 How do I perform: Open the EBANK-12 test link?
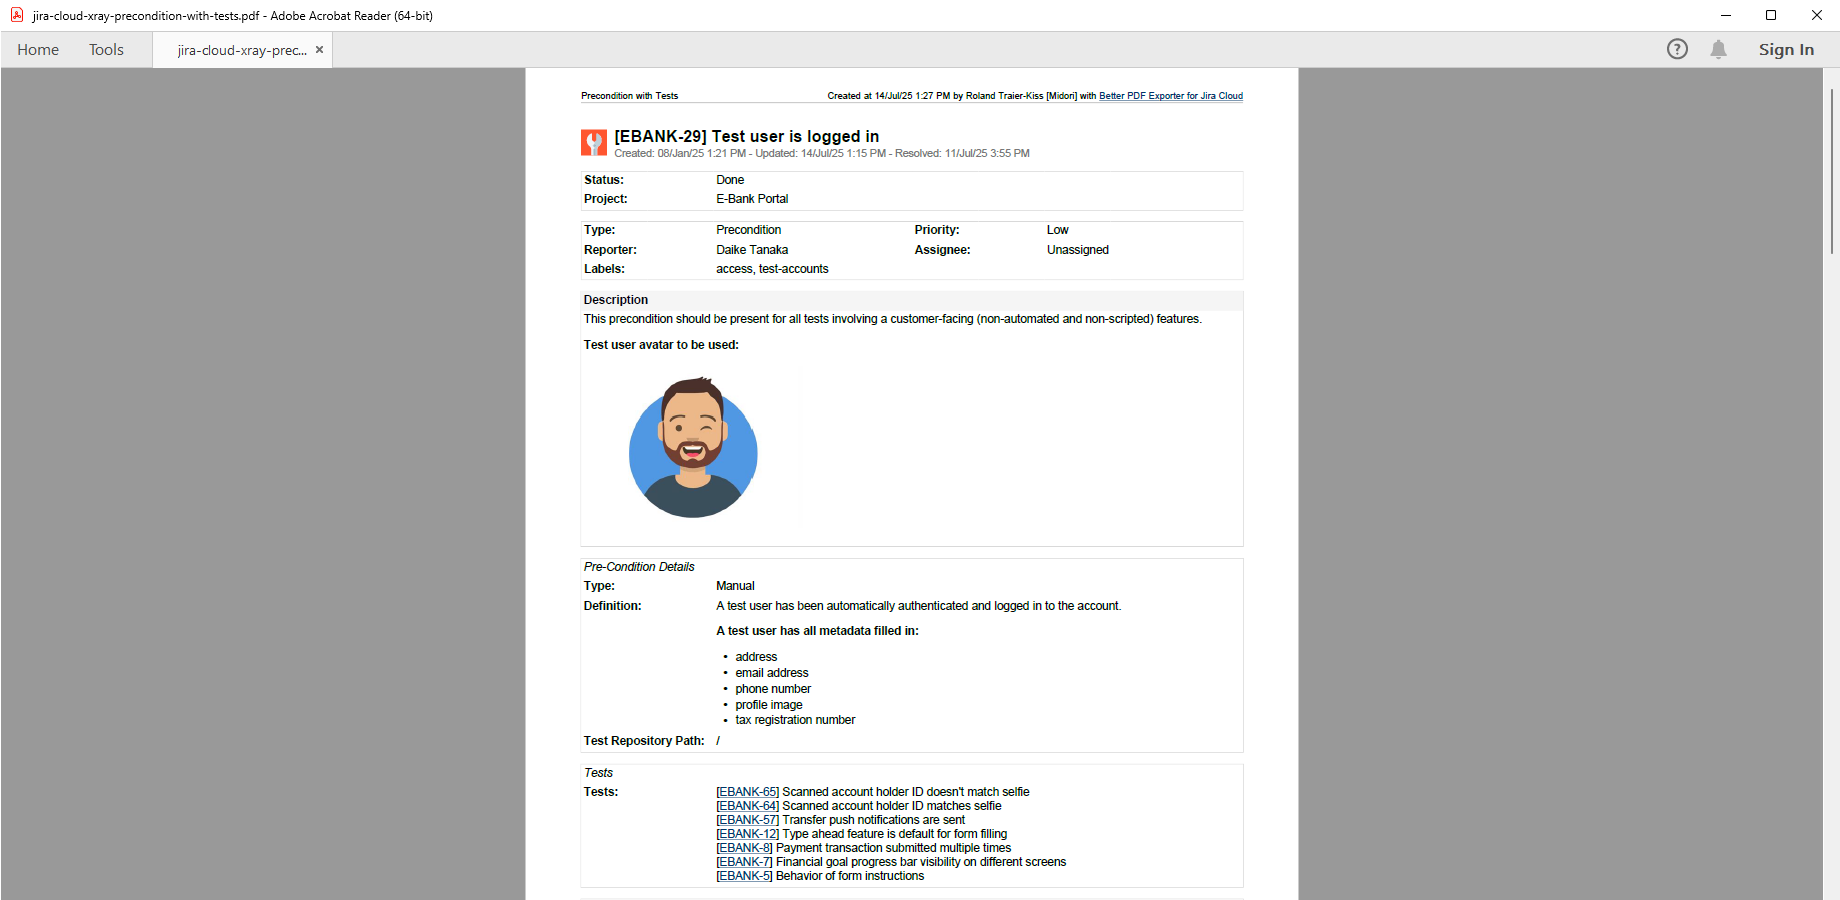747,834
